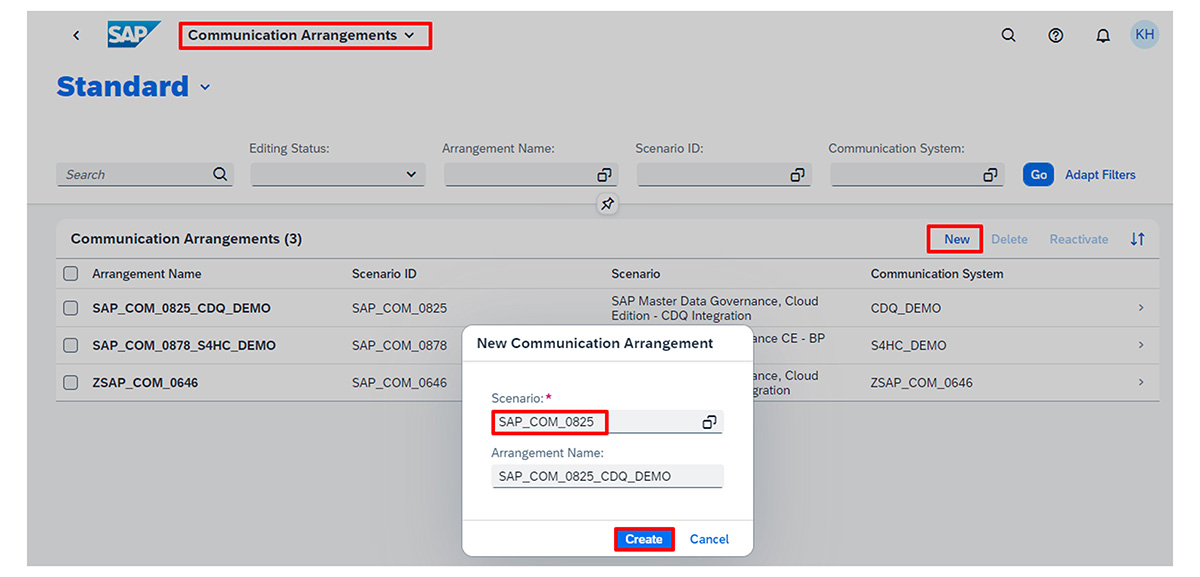1200x577 pixels.
Task: Open value help for Communication System filter
Action: click(990, 175)
